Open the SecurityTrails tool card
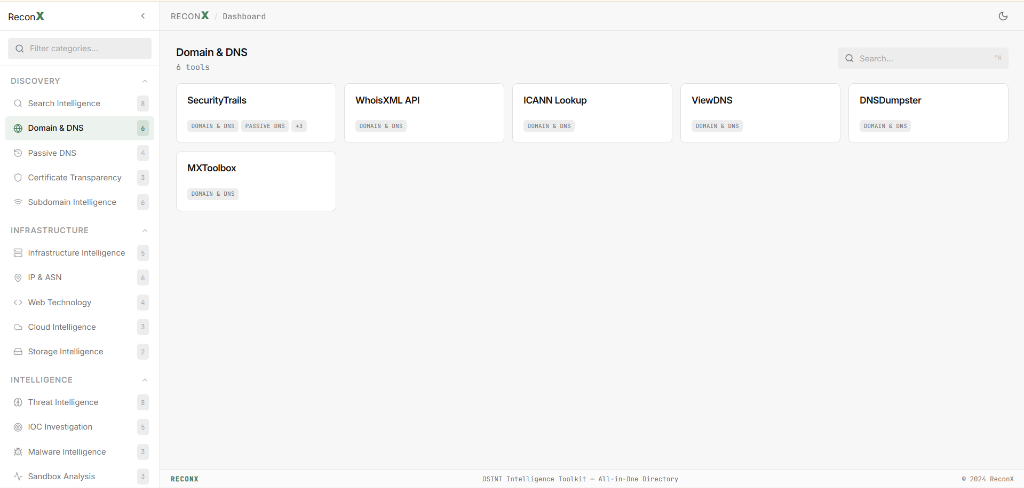This screenshot has width=1024, height=488. pyautogui.click(x=256, y=113)
